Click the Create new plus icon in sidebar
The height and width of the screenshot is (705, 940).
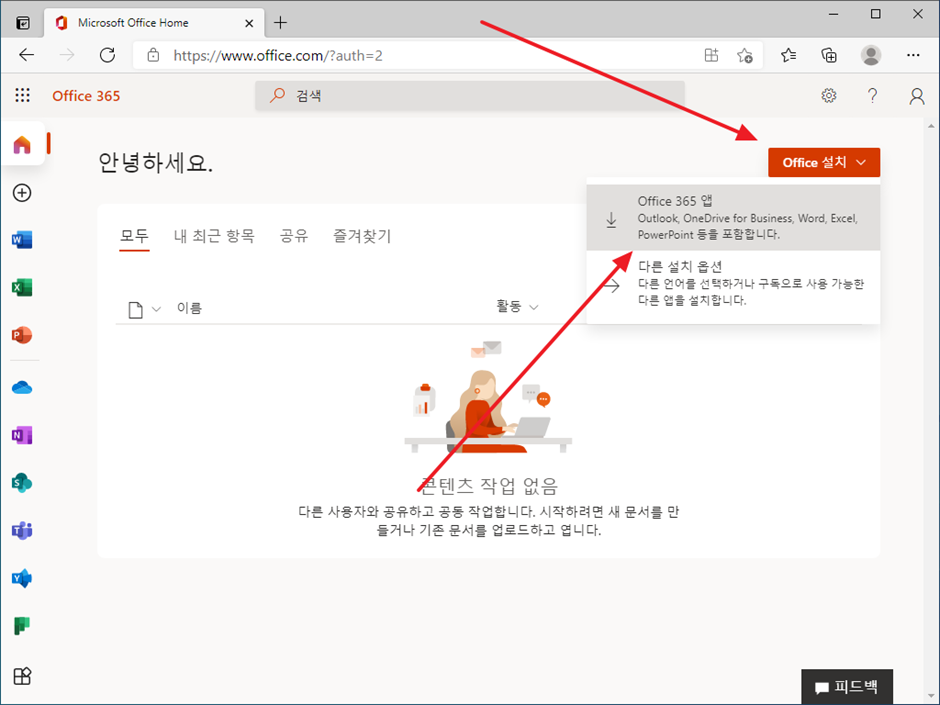tap(22, 193)
